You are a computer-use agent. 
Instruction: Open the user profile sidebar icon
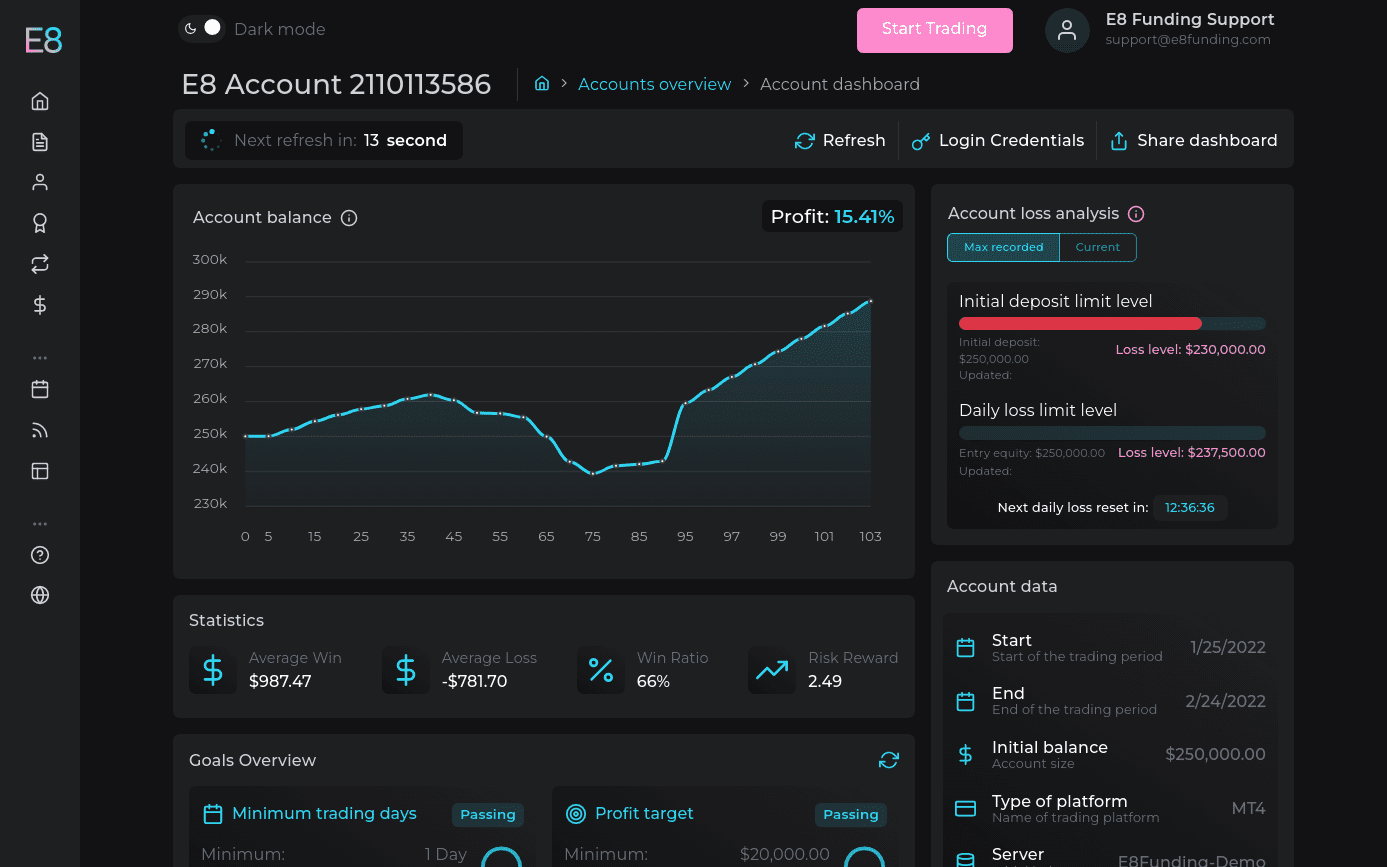point(40,182)
